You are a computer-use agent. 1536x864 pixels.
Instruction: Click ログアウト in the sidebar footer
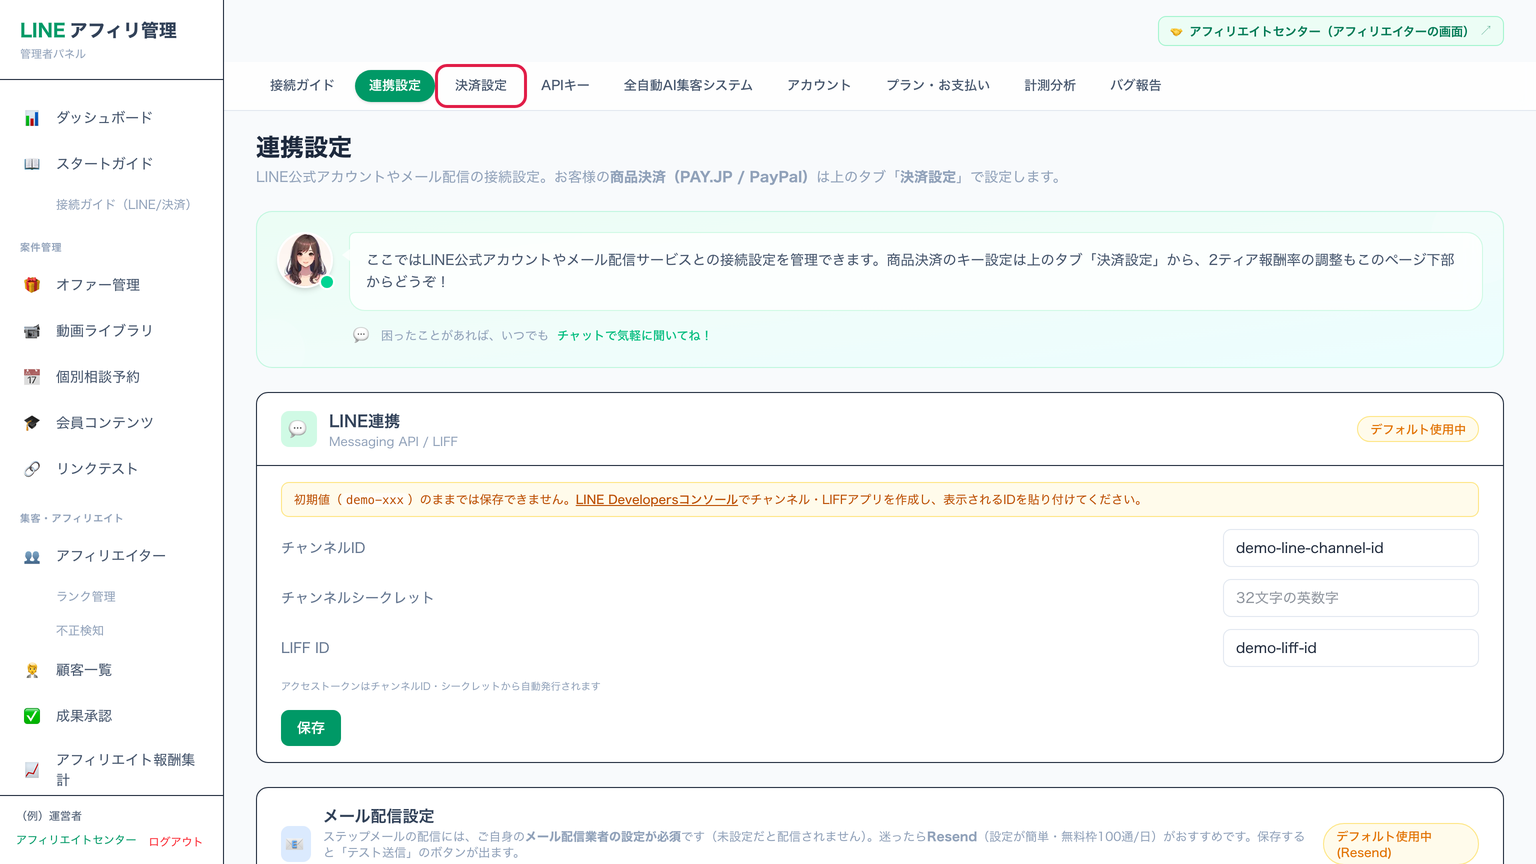click(x=175, y=842)
